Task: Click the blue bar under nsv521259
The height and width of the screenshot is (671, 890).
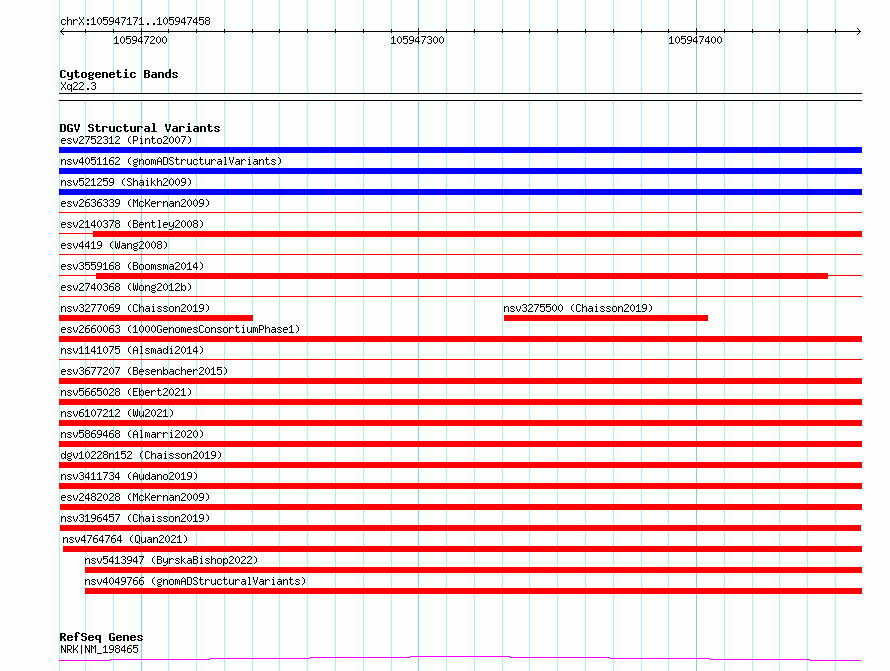Action: pyautogui.click(x=460, y=192)
